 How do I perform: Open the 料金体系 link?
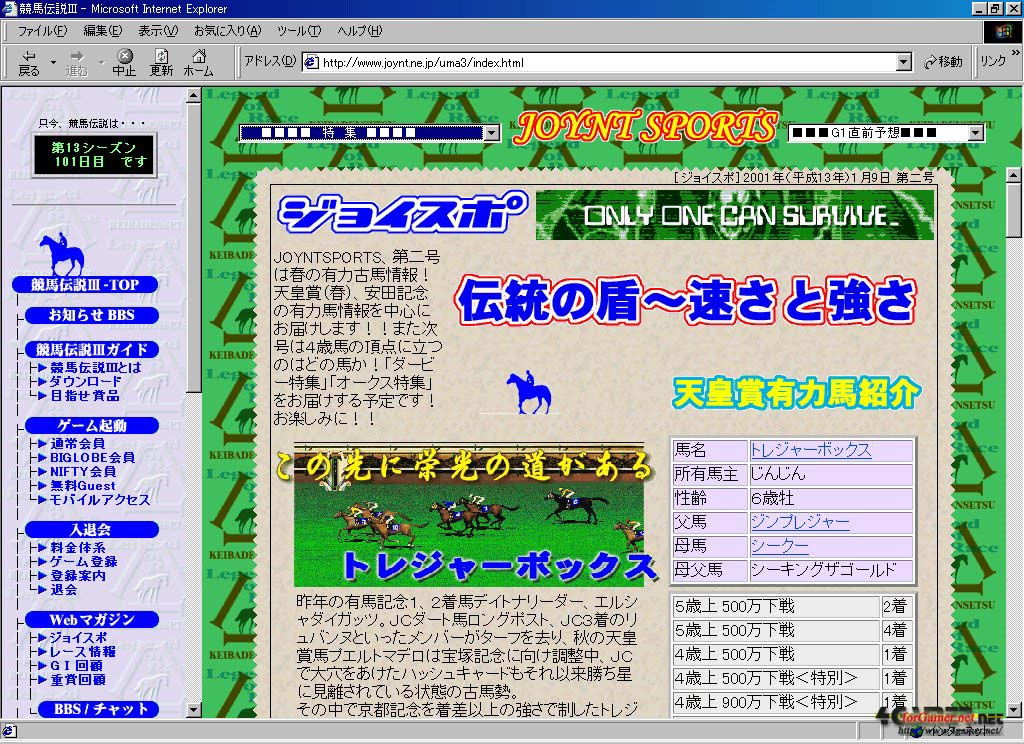point(78,548)
